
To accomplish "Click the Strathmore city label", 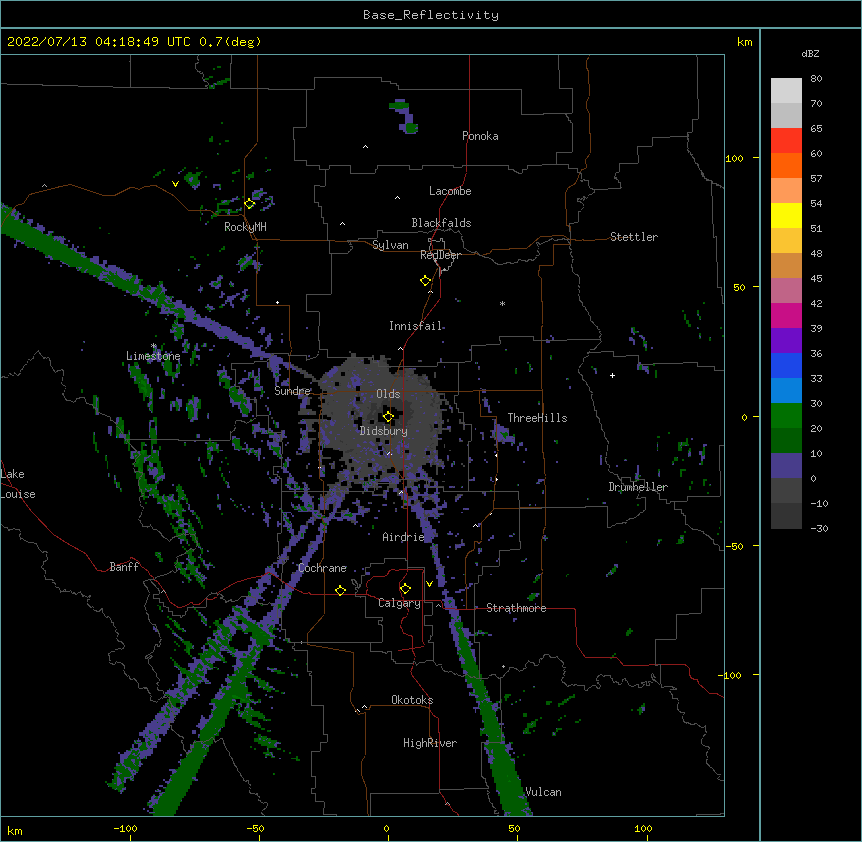I will (x=516, y=608).
